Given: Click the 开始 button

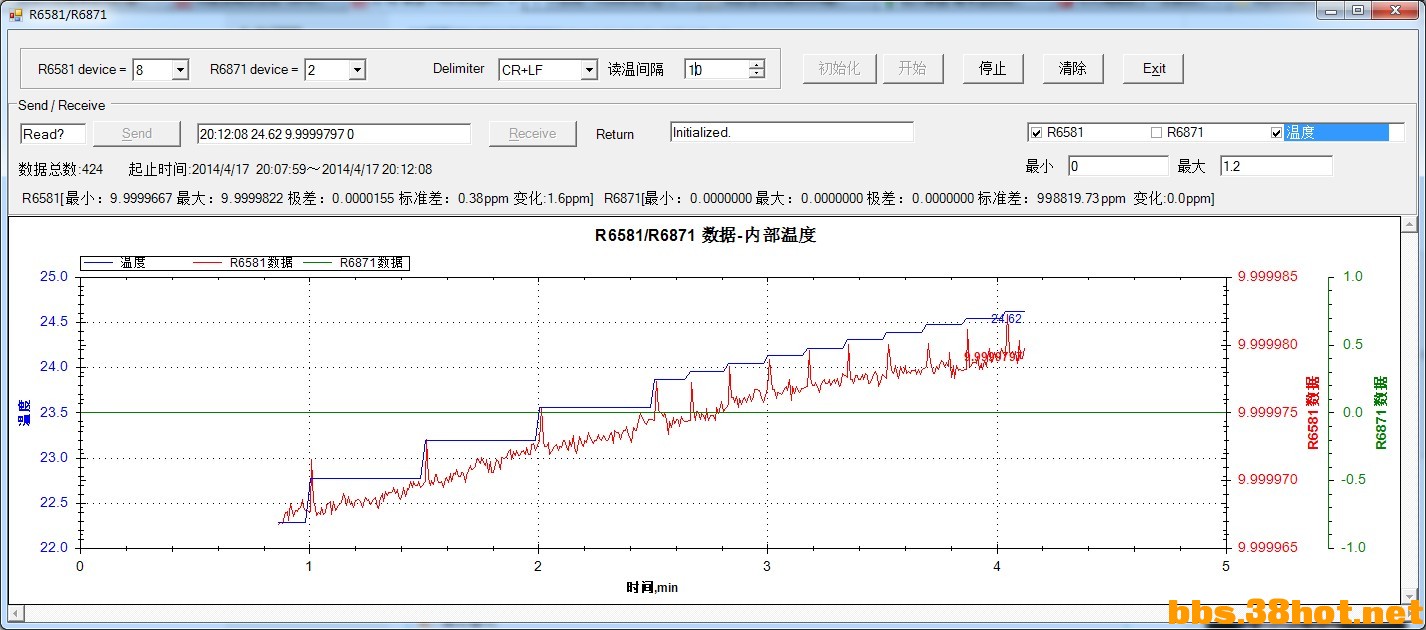Looking at the screenshot, I should click(x=912, y=69).
